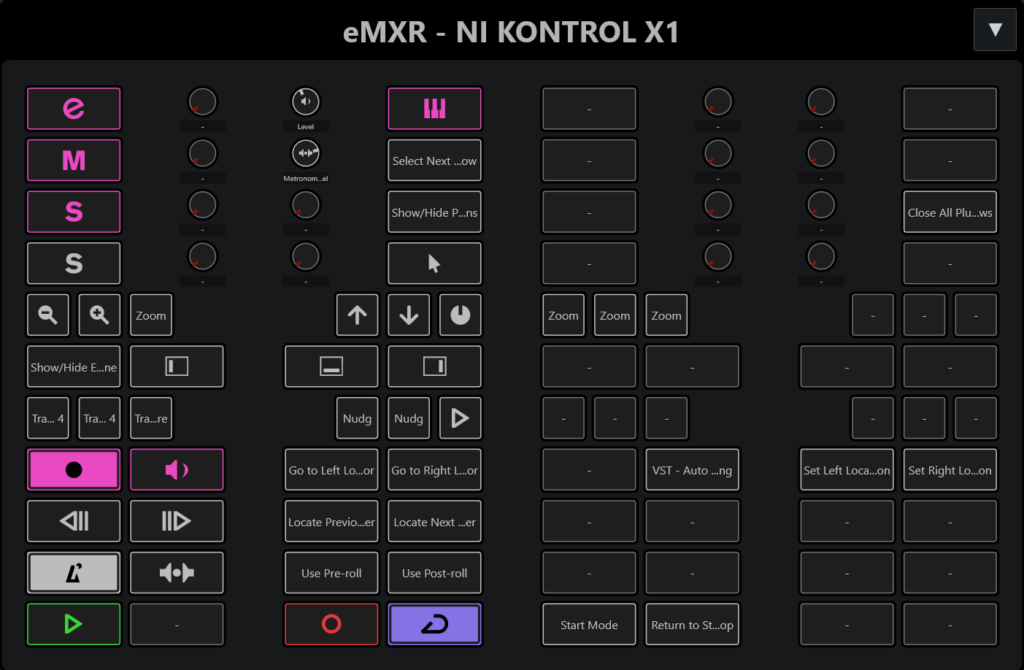Click the step forward transport icon
This screenshot has width=1024, height=670.
coord(177,521)
